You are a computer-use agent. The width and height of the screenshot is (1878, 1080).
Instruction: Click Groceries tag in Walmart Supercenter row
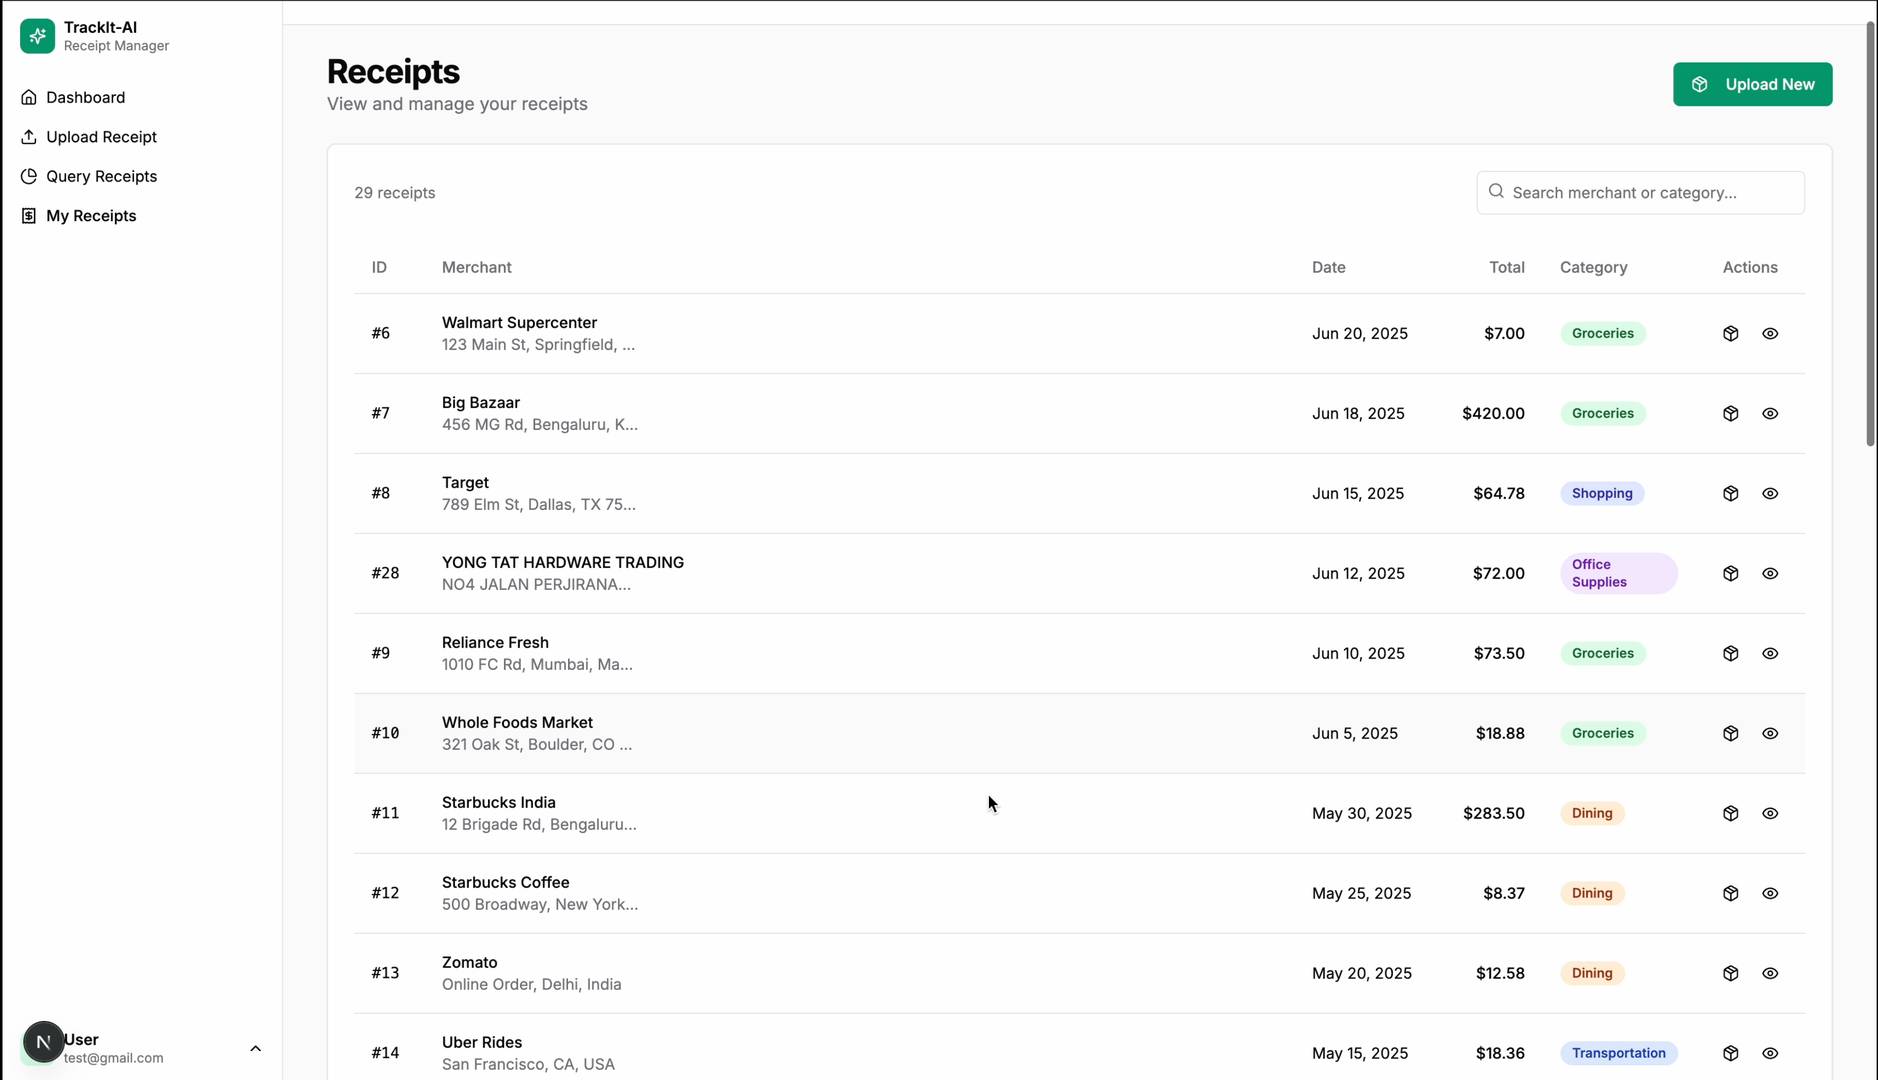click(1602, 333)
